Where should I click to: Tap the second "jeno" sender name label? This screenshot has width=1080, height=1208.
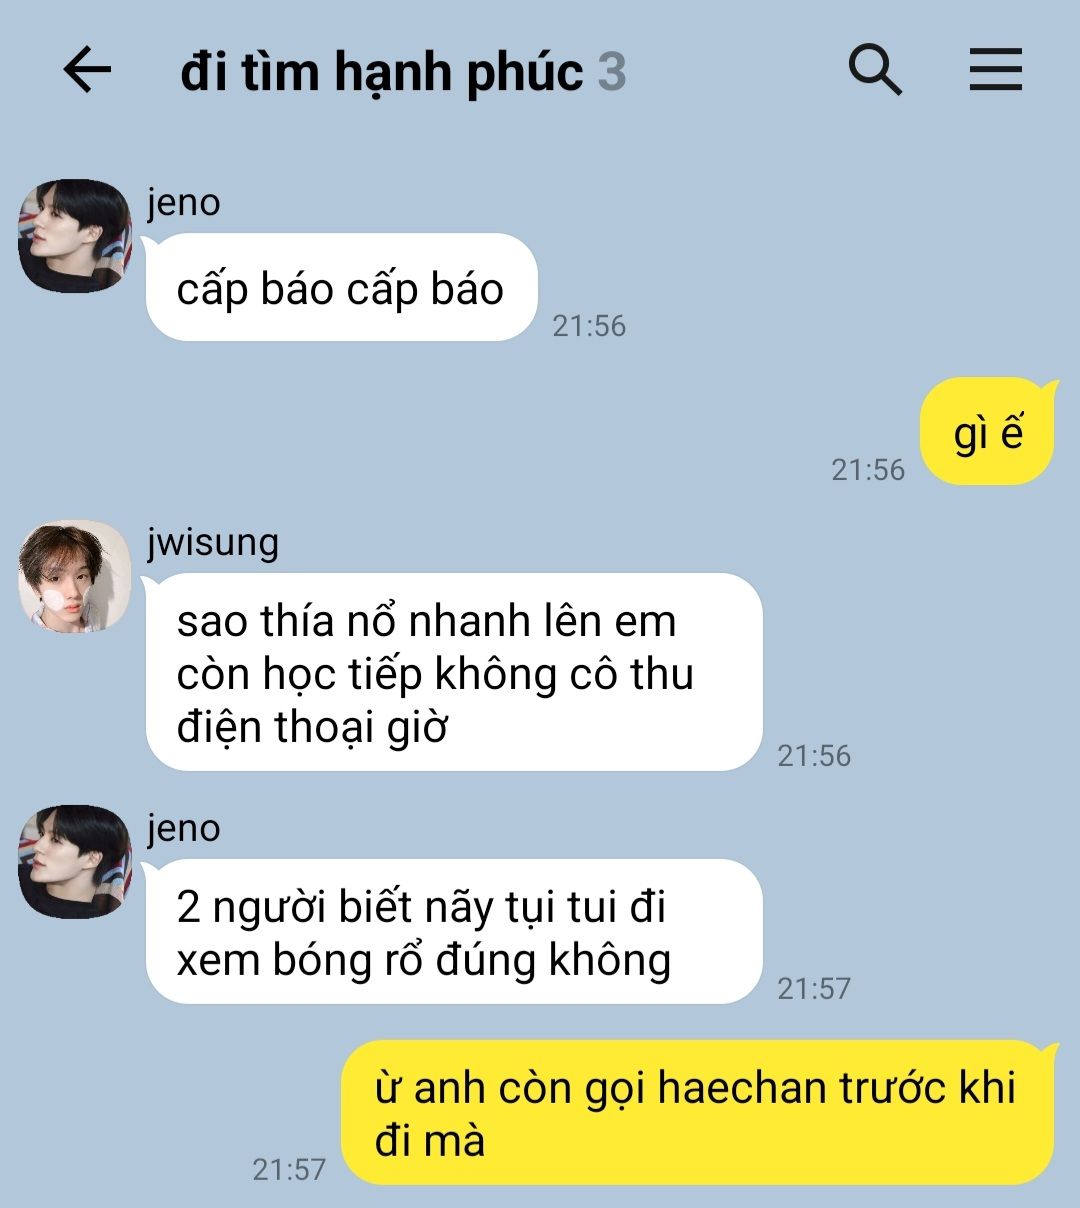(184, 829)
